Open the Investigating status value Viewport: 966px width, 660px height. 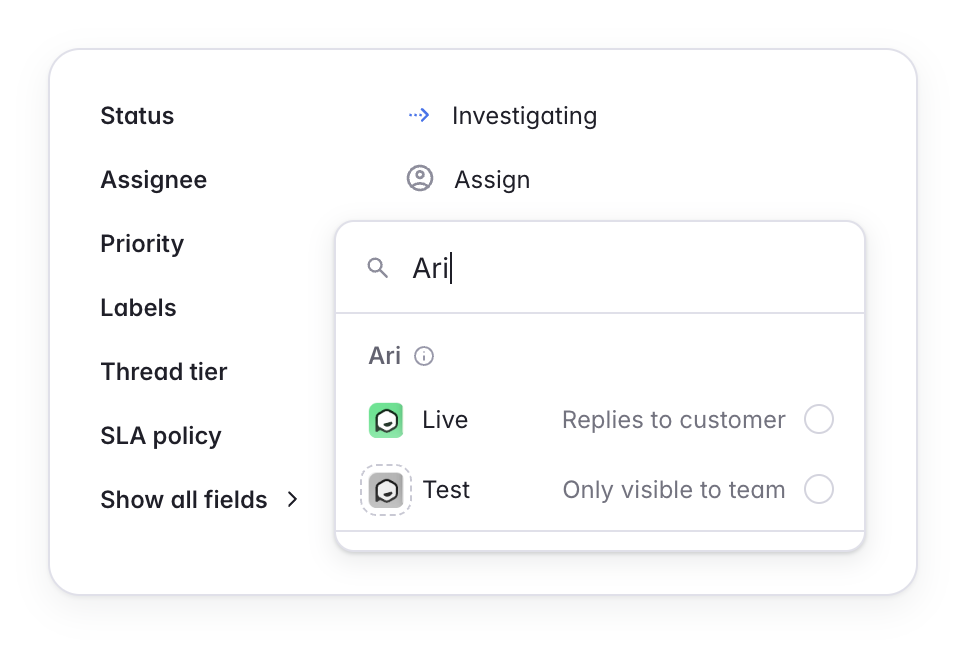click(524, 116)
